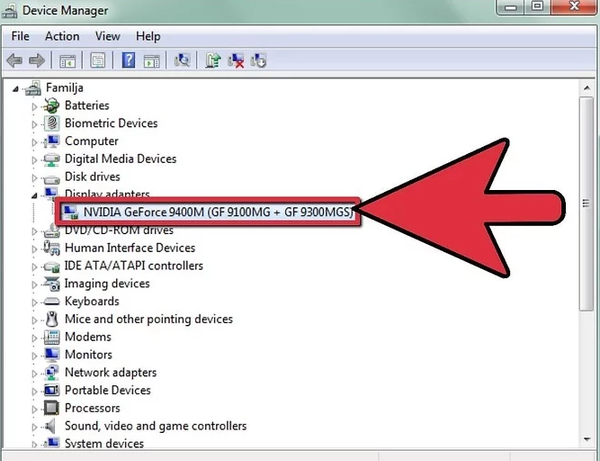Expand the Batteries category arrow
The height and width of the screenshot is (461, 600).
coord(34,106)
